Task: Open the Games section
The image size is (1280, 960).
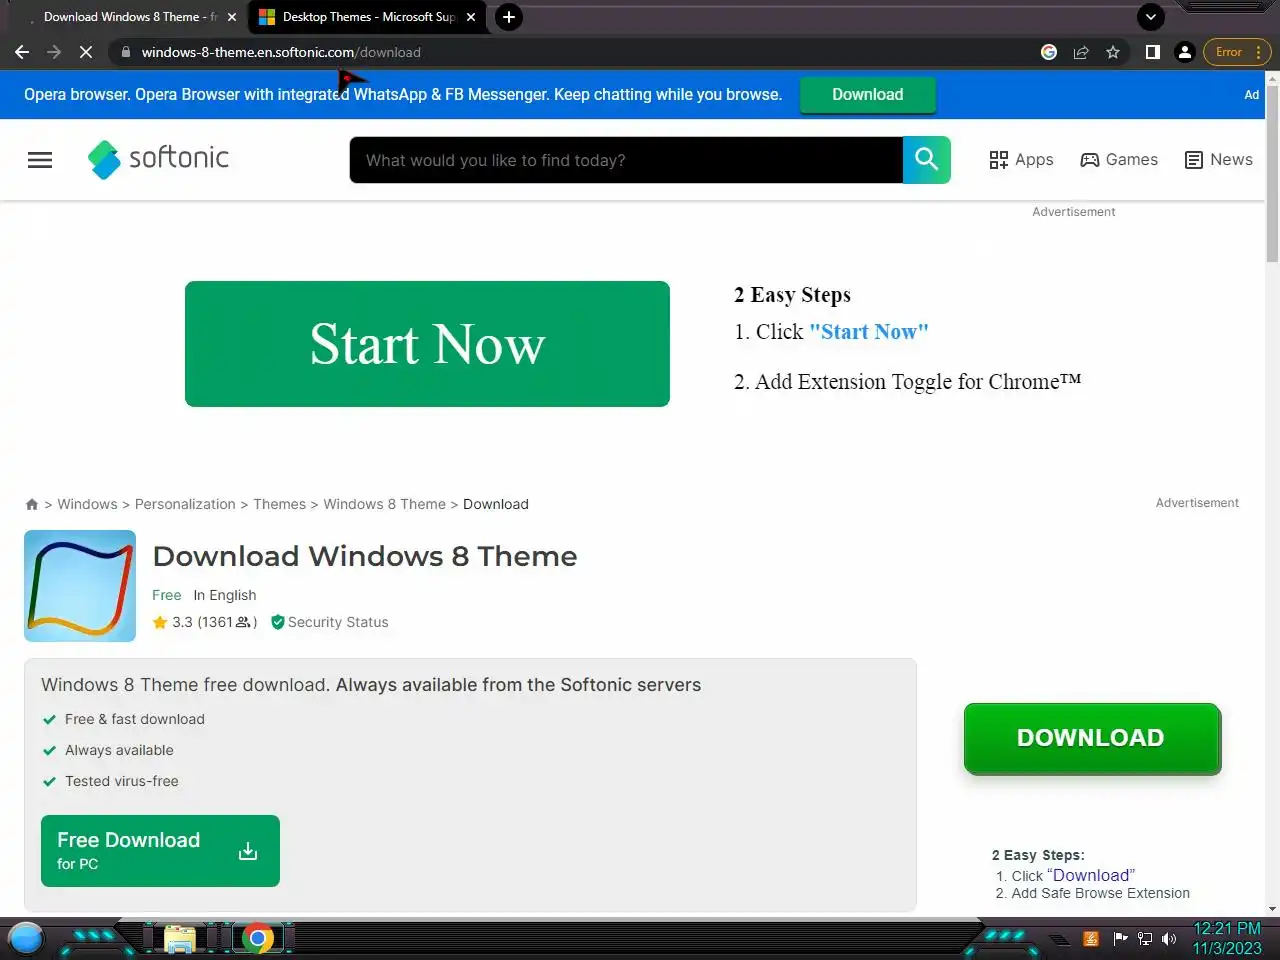Action: (1119, 160)
